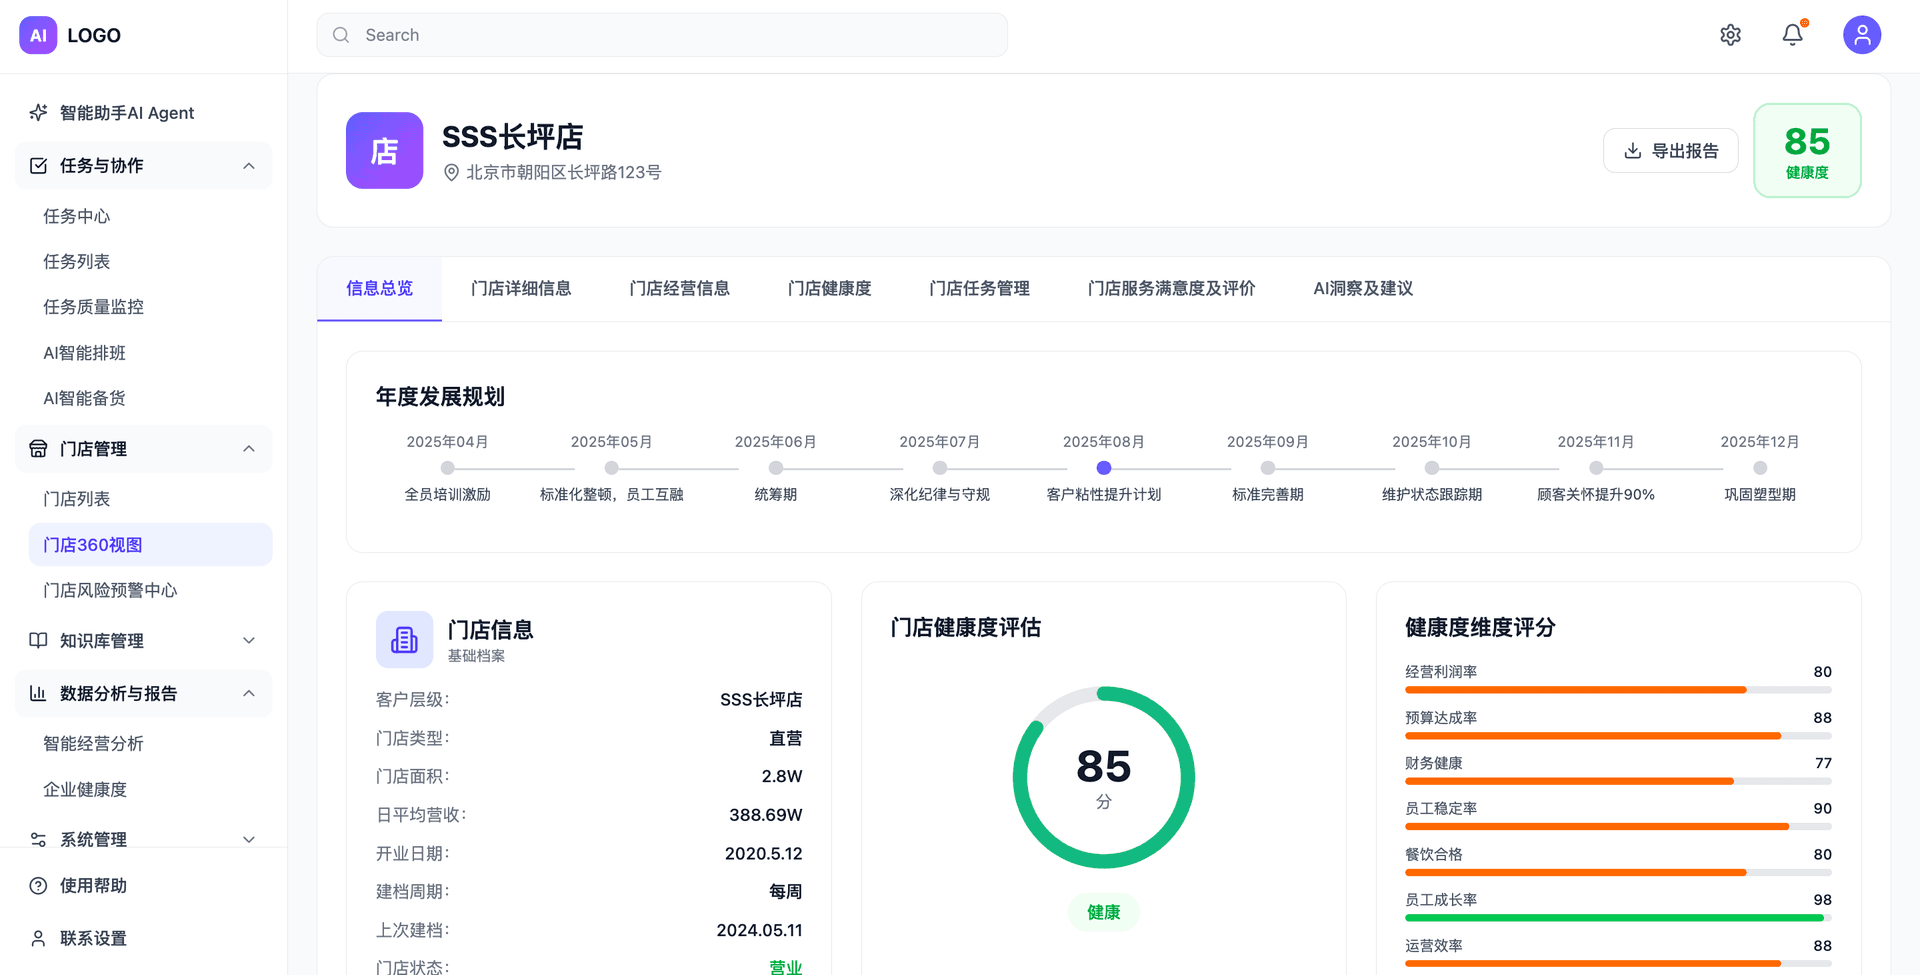1920x975 pixels.
Task: Click the sparkle icon for 智能助手AI Agent
Action: pyautogui.click(x=38, y=112)
